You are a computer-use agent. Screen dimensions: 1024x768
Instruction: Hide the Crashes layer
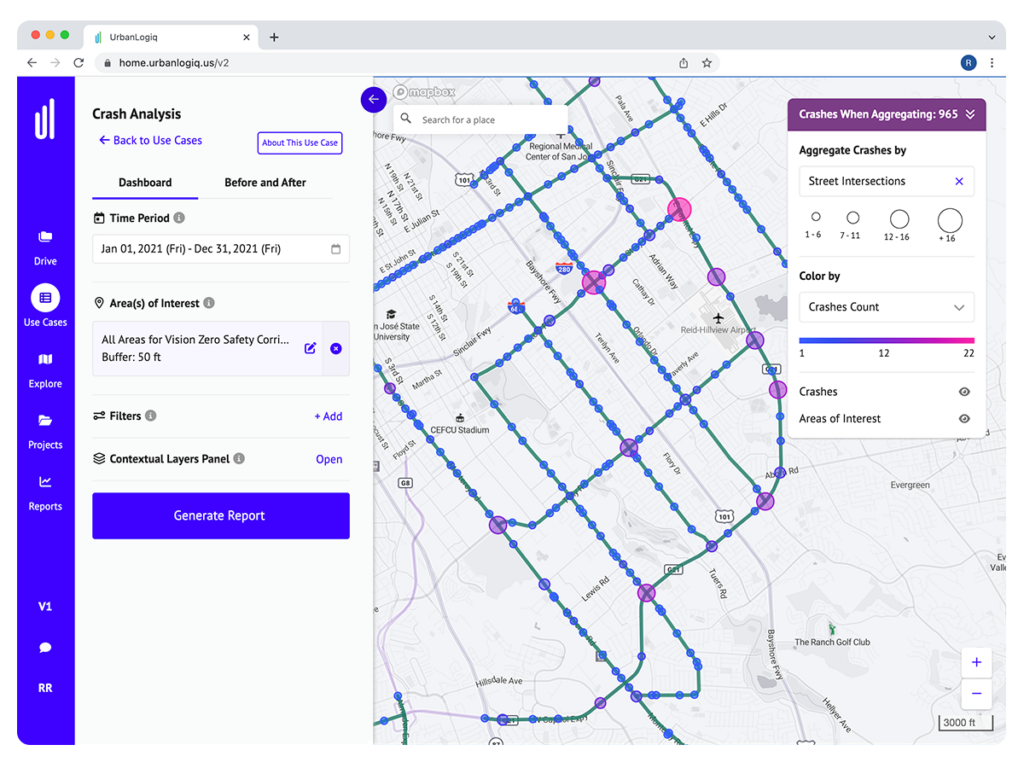click(x=963, y=391)
